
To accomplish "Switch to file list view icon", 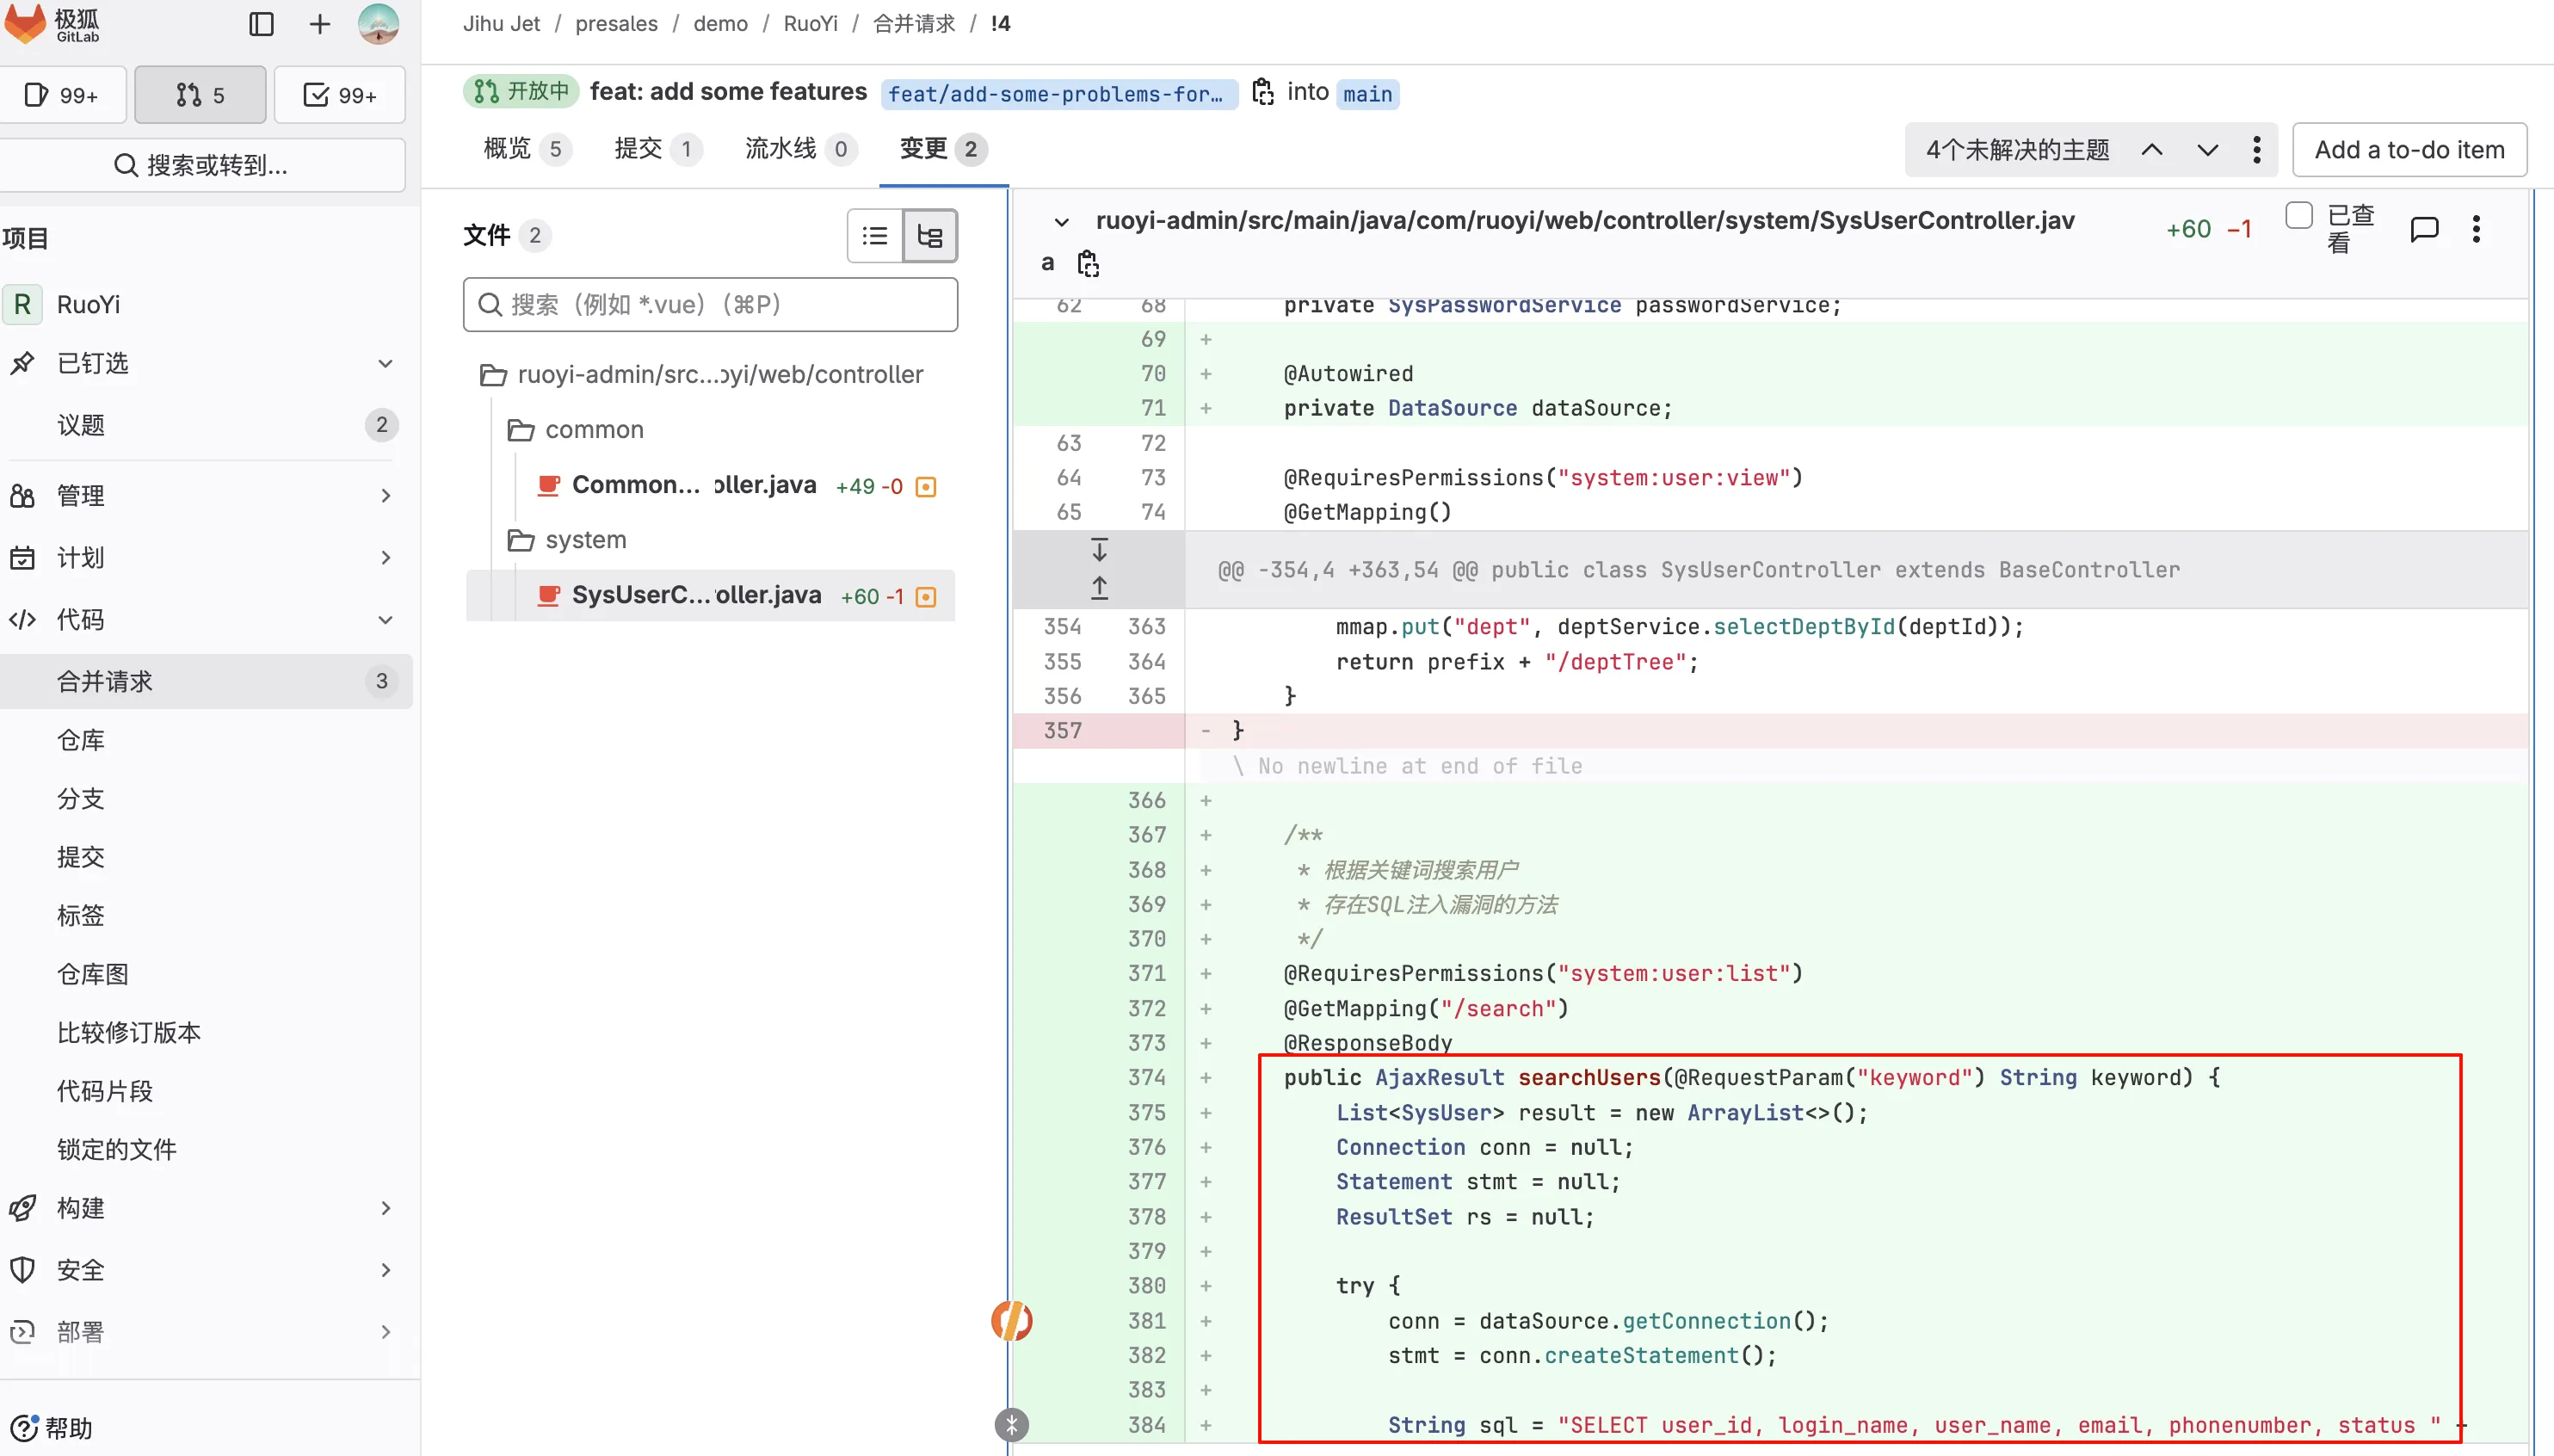I will [x=875, y=236].
